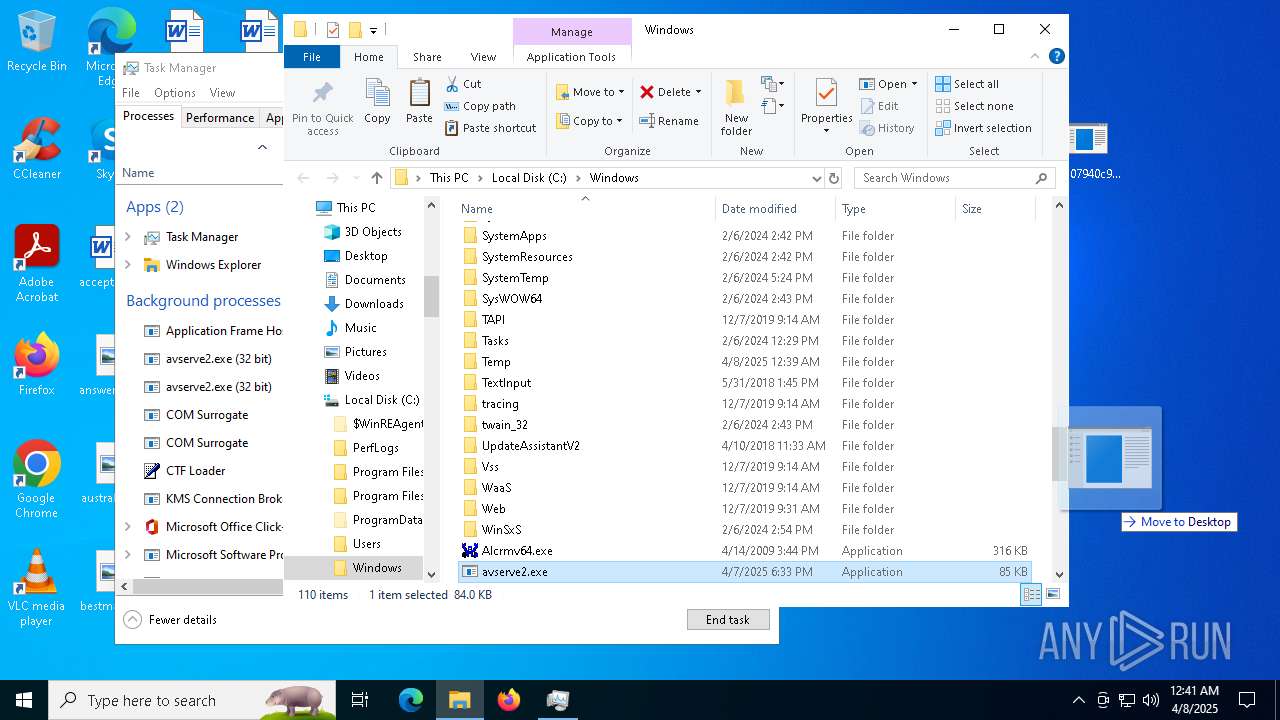Open the Application Tools tab
This screenshot has width=1280, height=720.
(x=571, y=57)
